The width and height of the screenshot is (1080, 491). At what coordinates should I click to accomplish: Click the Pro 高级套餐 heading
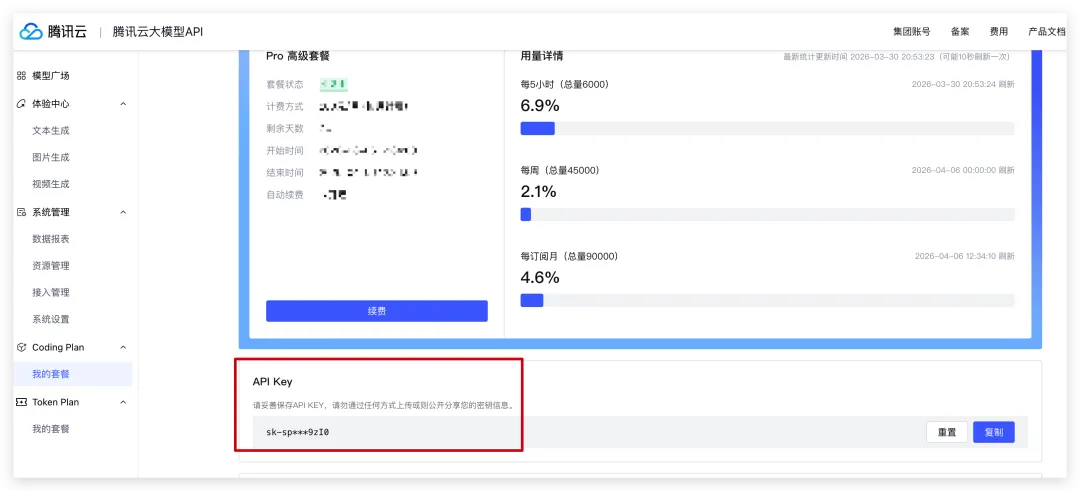coord(298,56)
